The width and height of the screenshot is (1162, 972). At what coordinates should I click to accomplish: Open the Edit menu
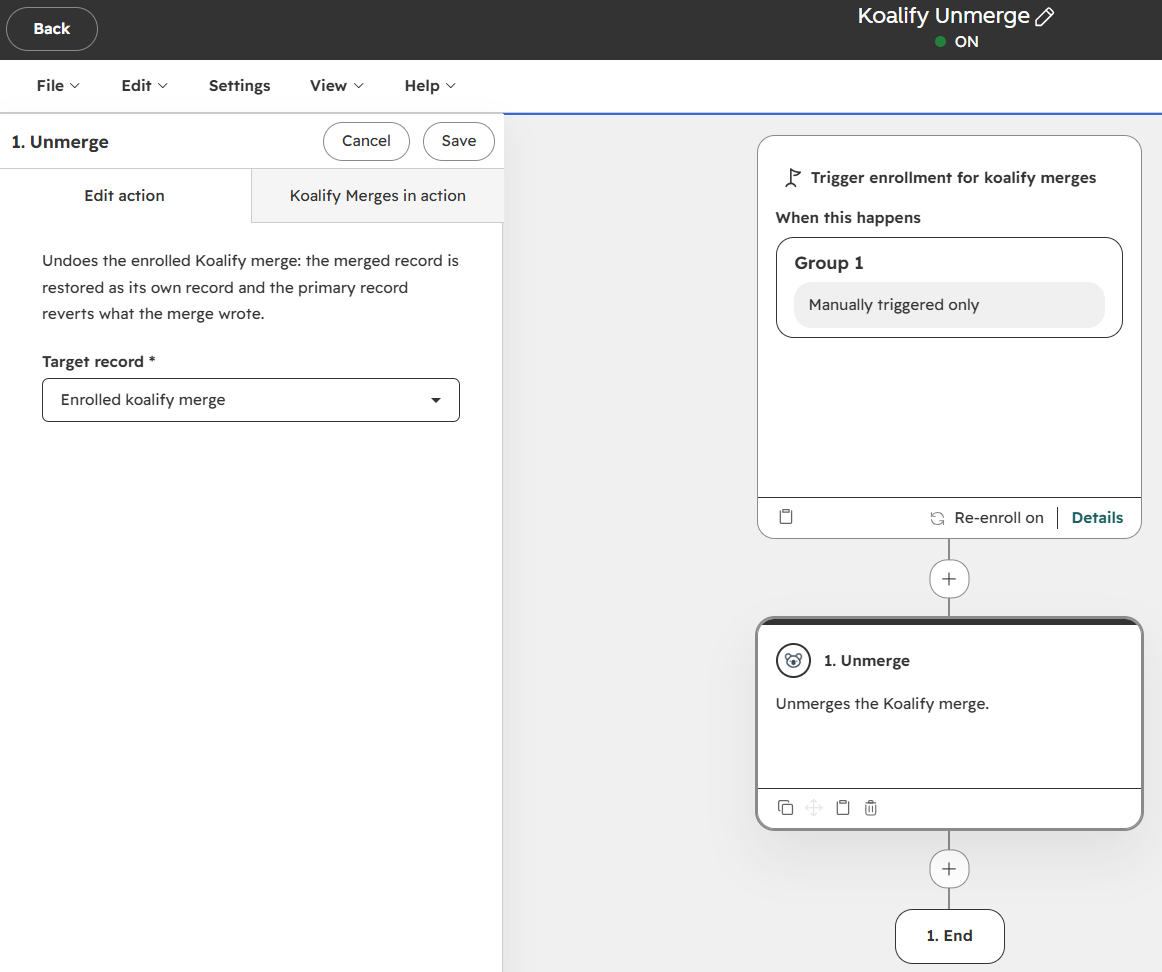coord(145,86)
